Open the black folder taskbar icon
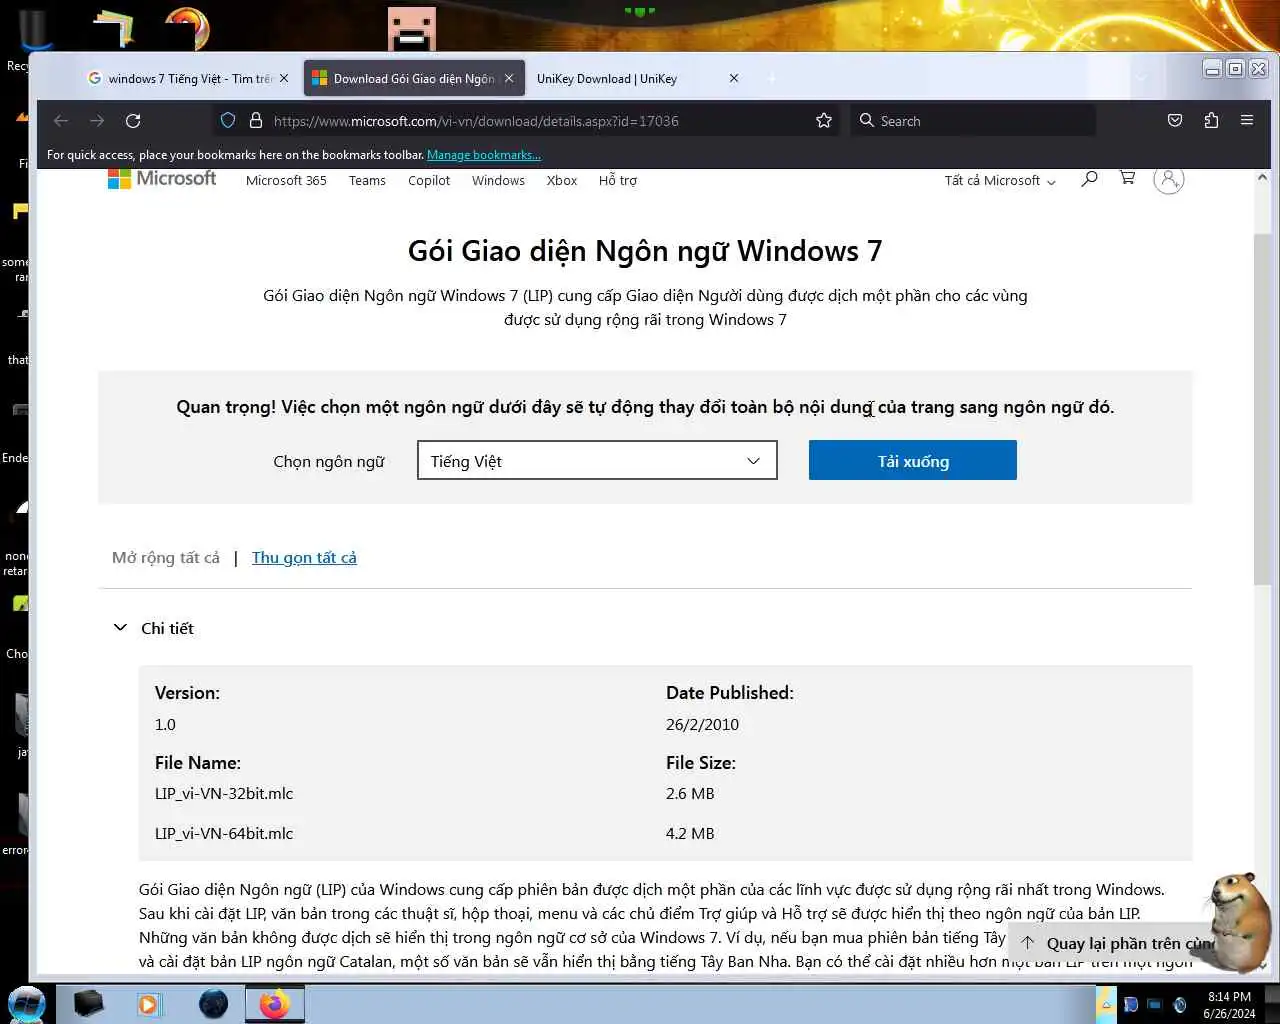 (x=89, y=1004)
